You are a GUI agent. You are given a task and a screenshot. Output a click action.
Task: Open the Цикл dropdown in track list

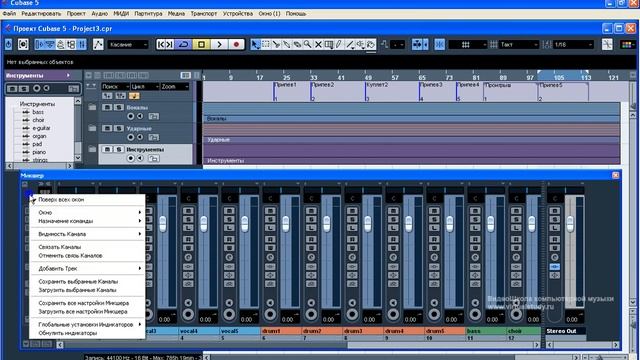[x=145, y=86]
